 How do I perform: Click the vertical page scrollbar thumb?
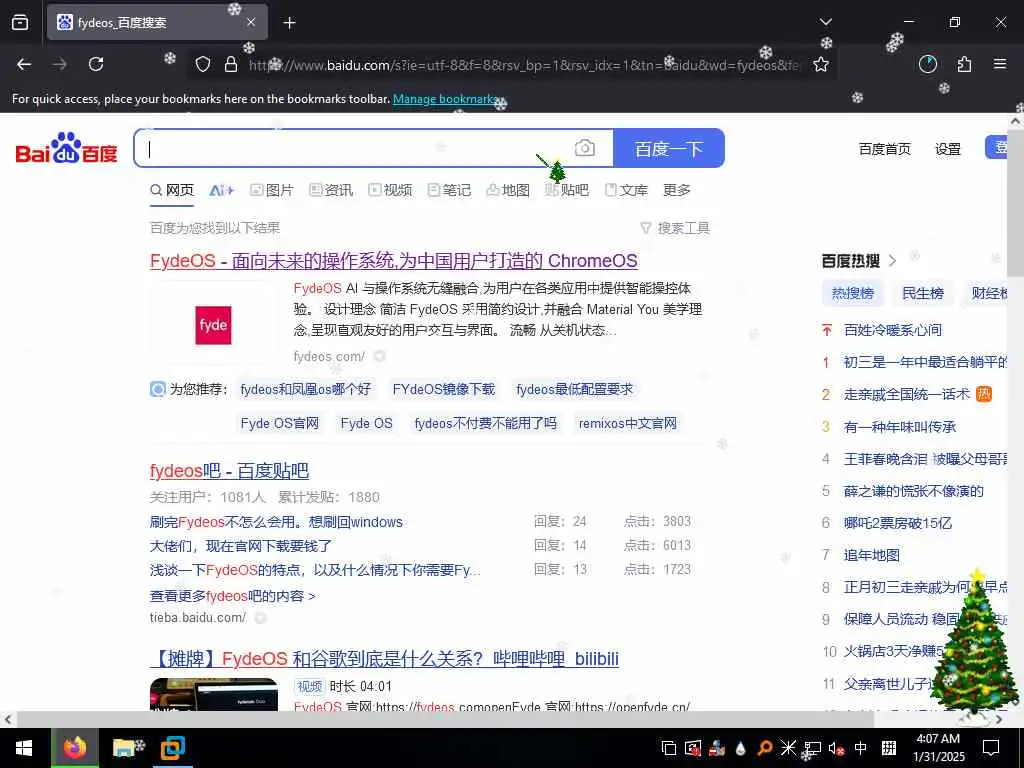coord(1015,202)
